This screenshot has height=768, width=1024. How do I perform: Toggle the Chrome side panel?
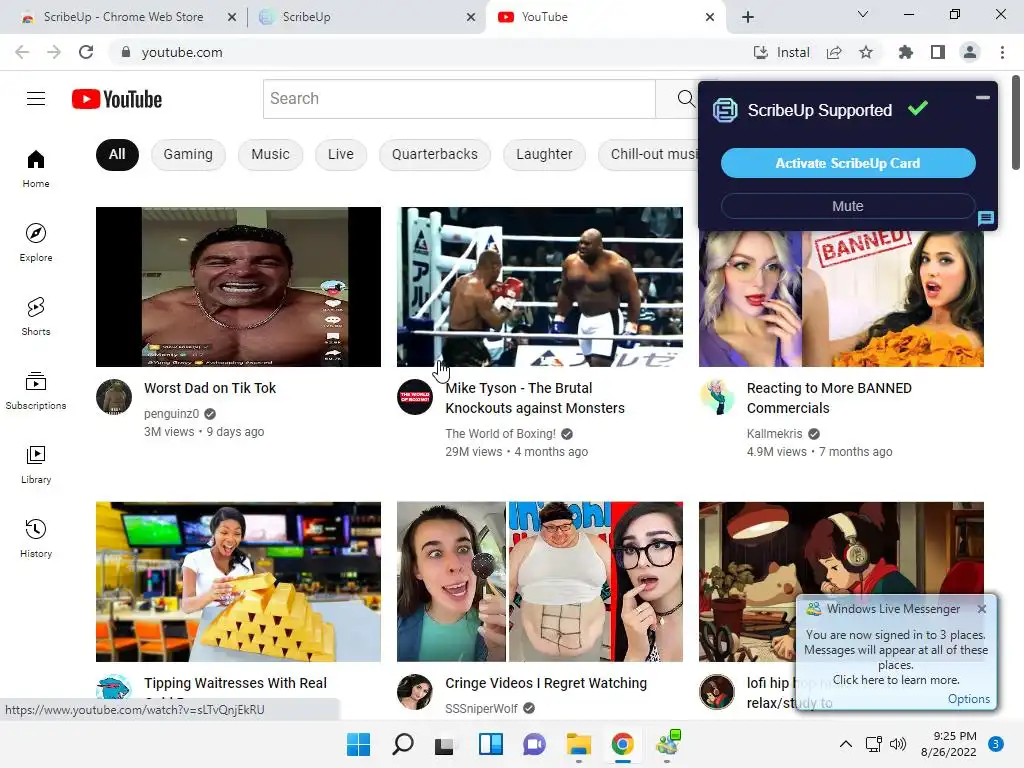tap(938, 52)
